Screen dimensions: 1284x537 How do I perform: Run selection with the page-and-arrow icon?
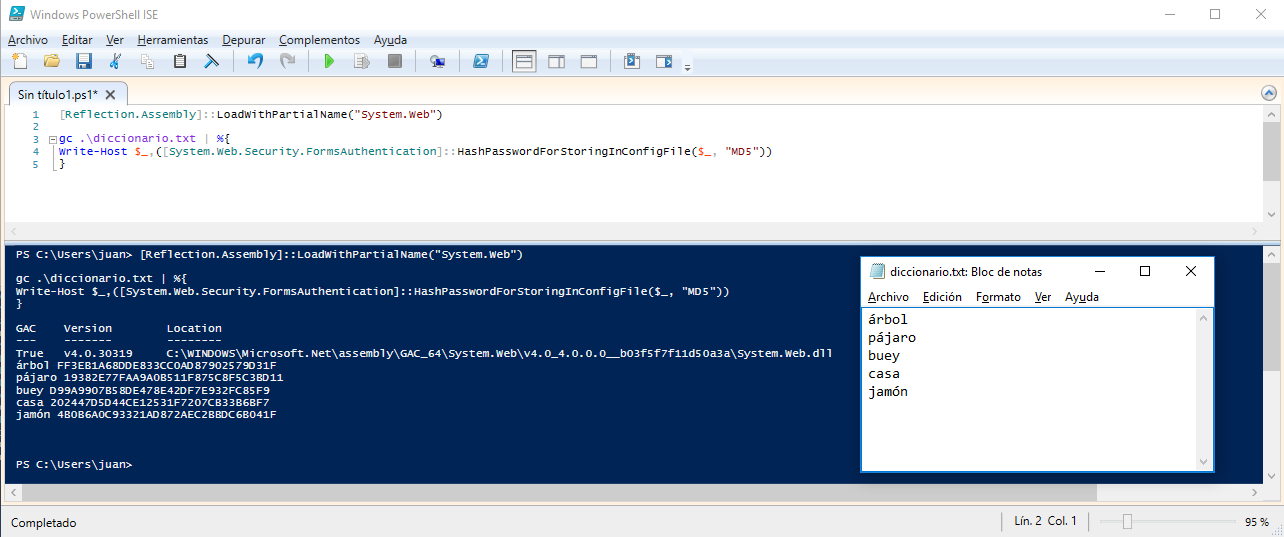(x=362, y=61)
